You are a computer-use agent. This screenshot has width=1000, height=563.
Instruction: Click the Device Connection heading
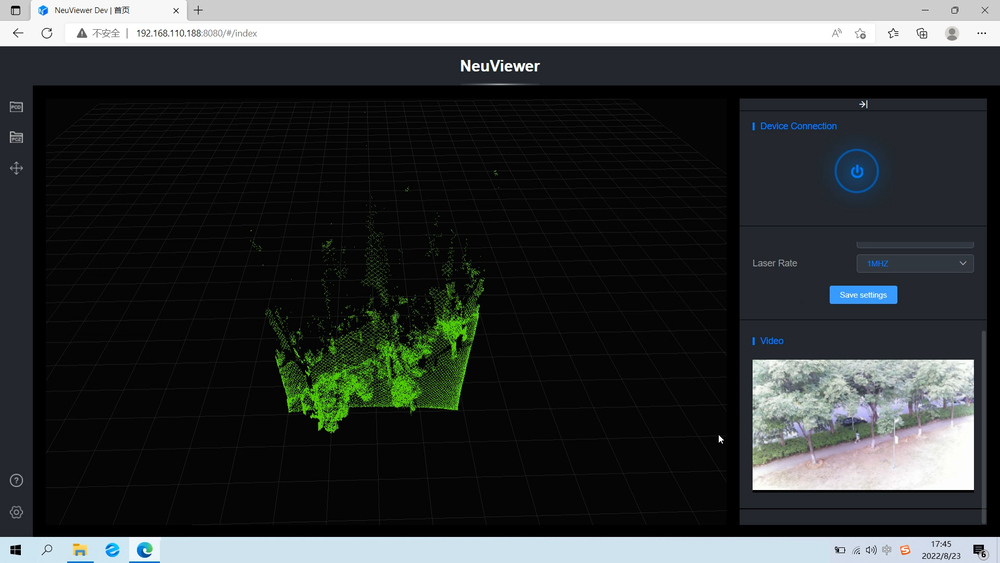[798, 126]
